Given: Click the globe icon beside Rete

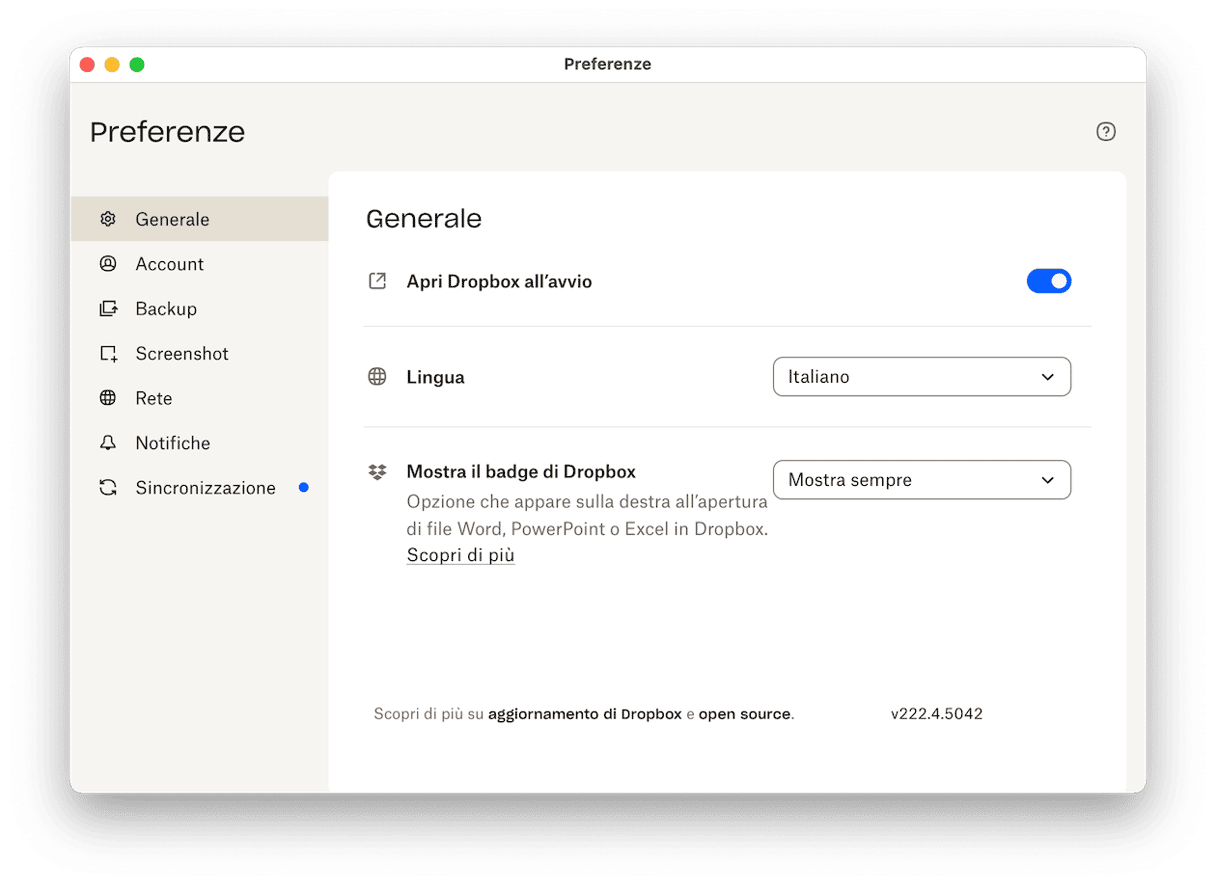Looking at the screenshot, I should coord(108,398).
